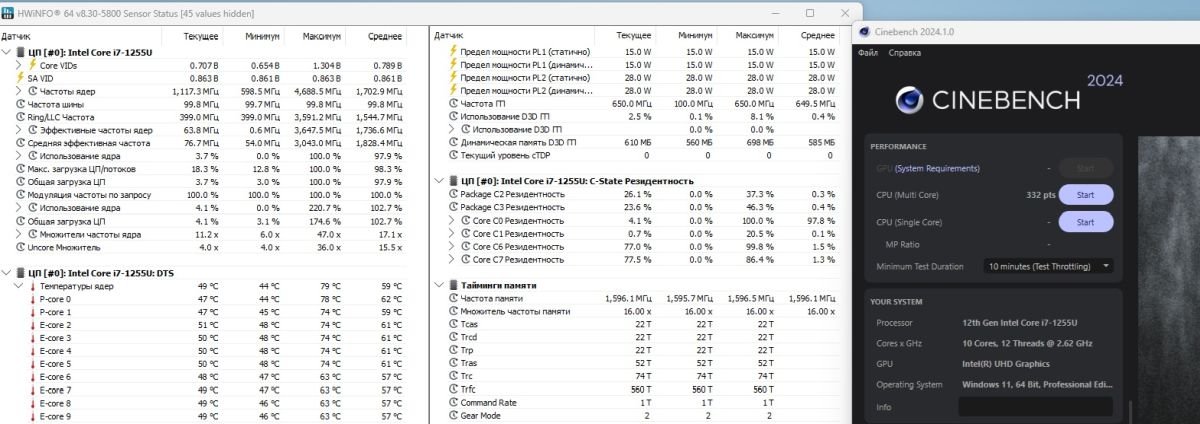Click the icon next to Tcas timing
Screen dimensions: 1200x424
454,324
